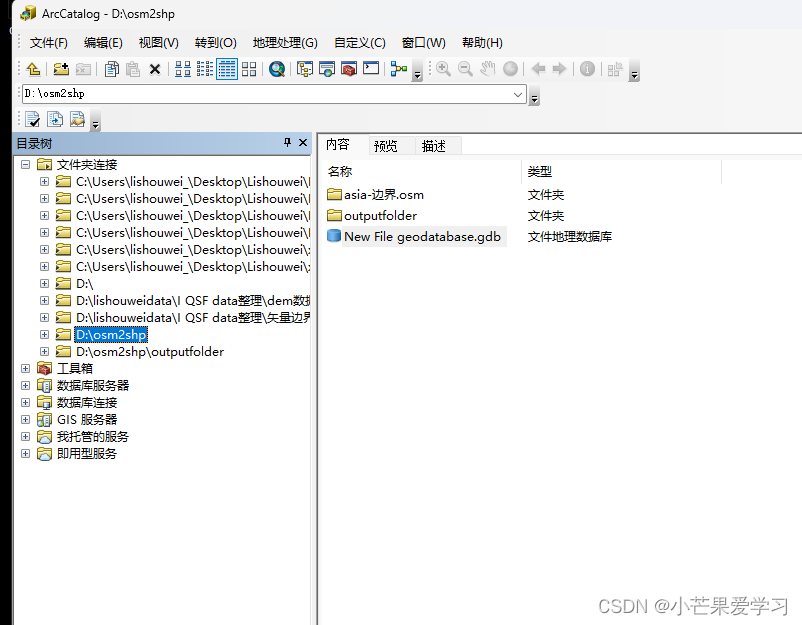Image resolution: width=802 pixels, height=625 pixels.
Task: Close the 目录树 panel
Action: tap(303, 143)
